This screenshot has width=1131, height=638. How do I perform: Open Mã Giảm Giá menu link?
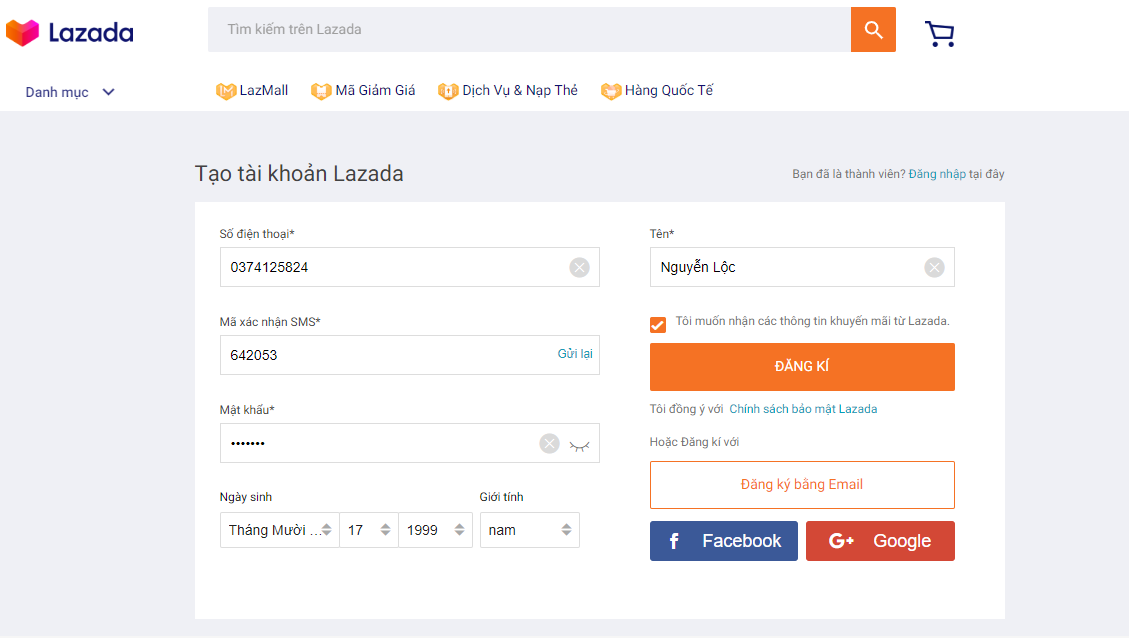pyautogui.click(x=375, y=90)
